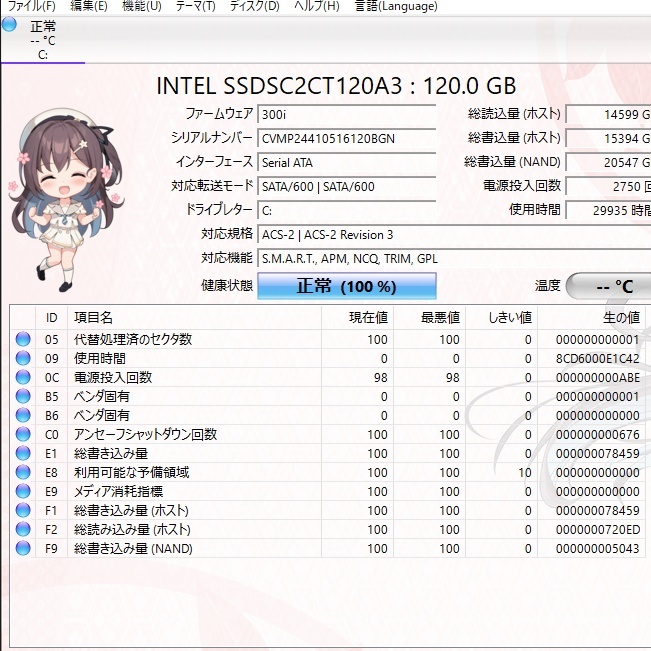
Task: Click the standard field ACS-2 | ACS-2 Revision 3
Action: click(x=454, y=235)
